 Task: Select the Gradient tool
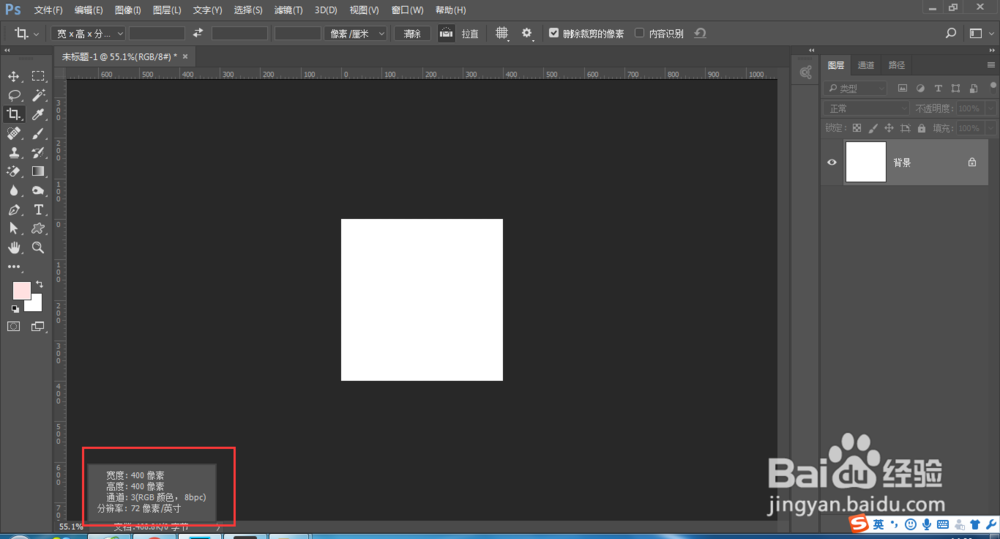tap(38, 172)
